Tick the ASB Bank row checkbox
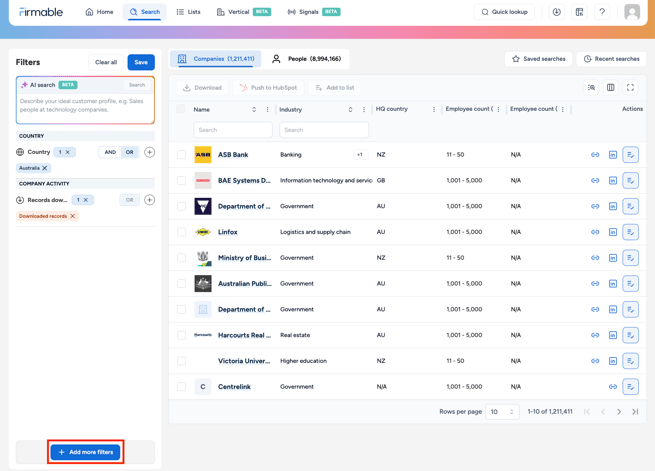 pos(181,155)
